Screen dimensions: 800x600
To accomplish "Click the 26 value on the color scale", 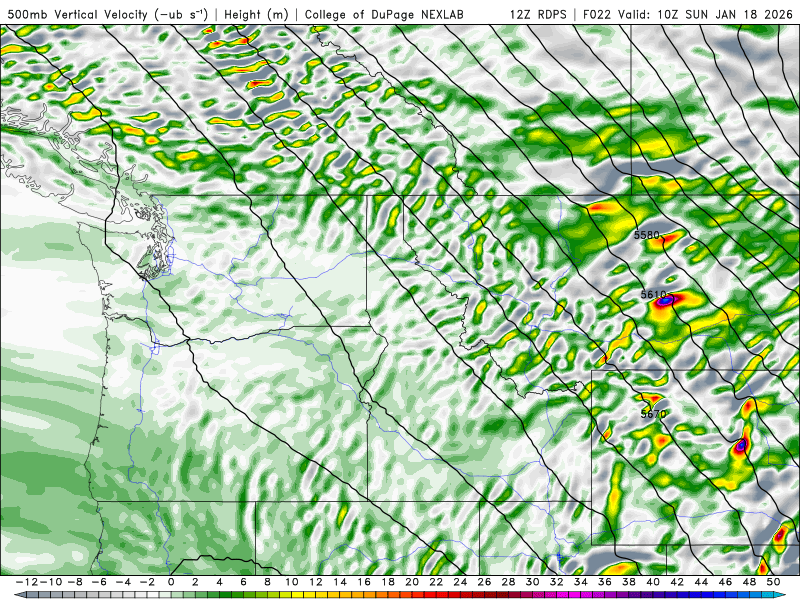I will (x=484, y=582).
